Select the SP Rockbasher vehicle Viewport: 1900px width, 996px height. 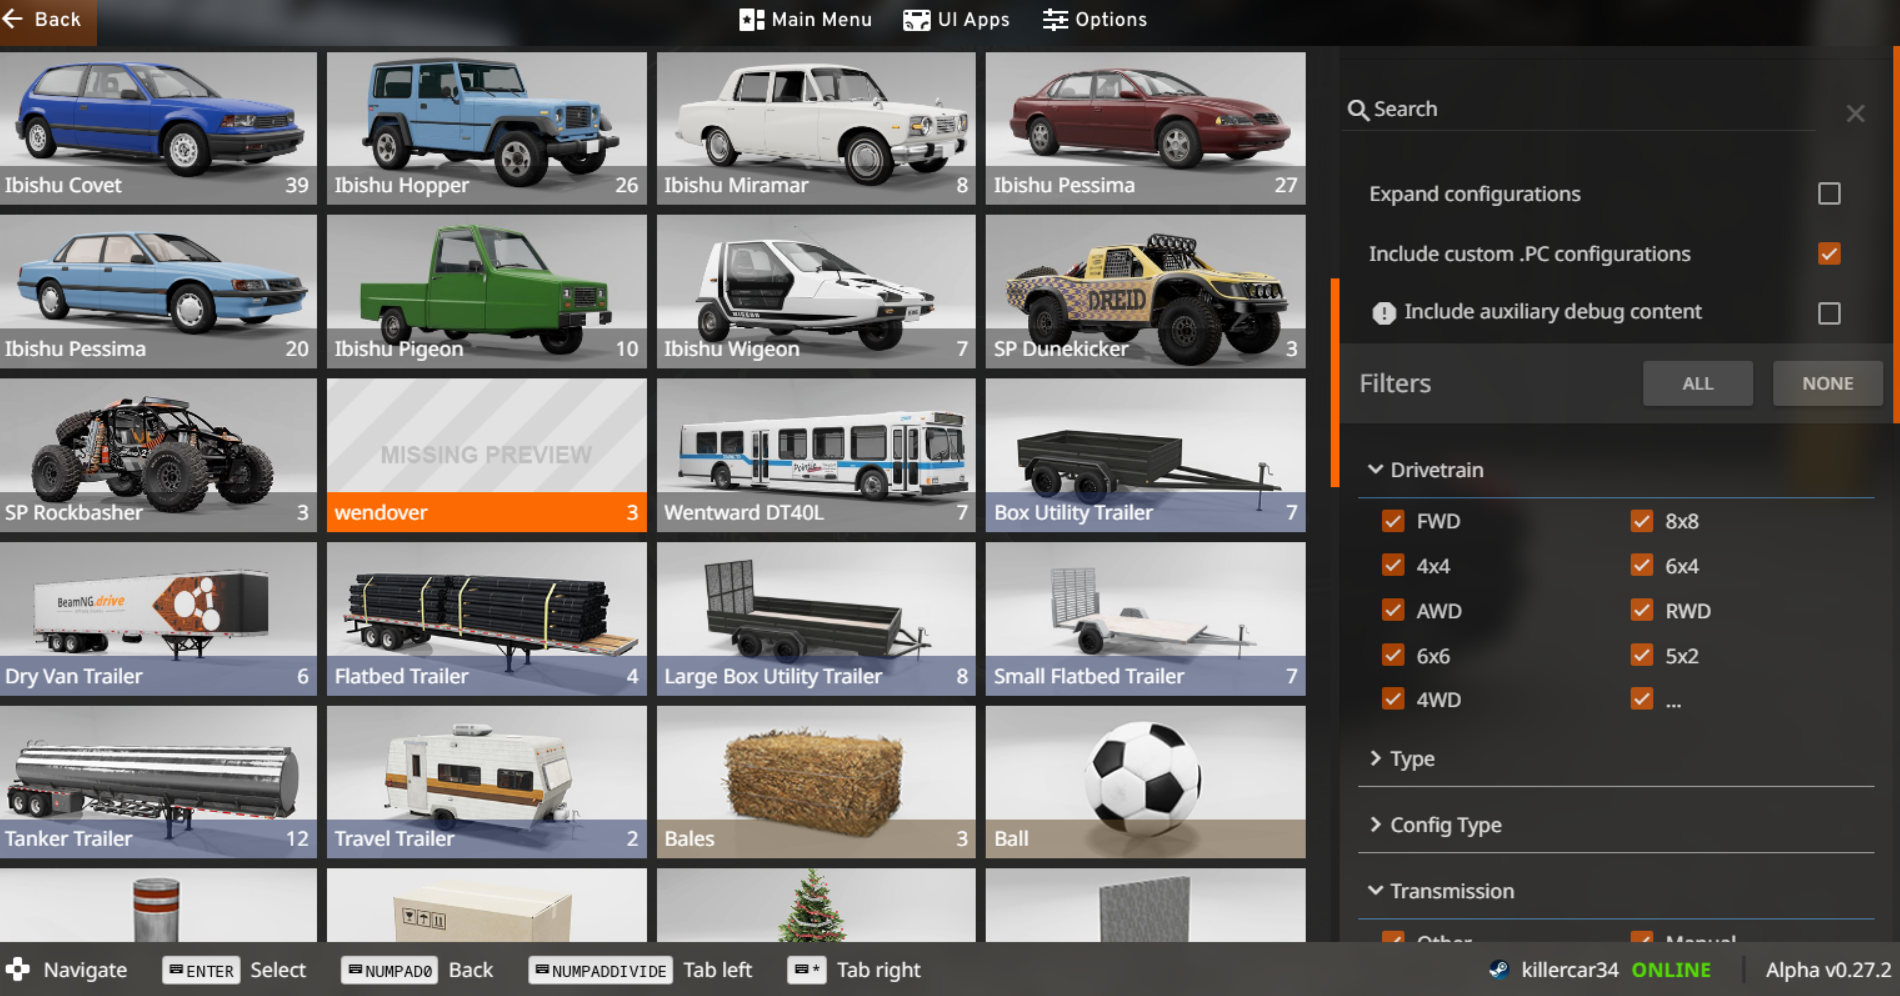(158, 455)
